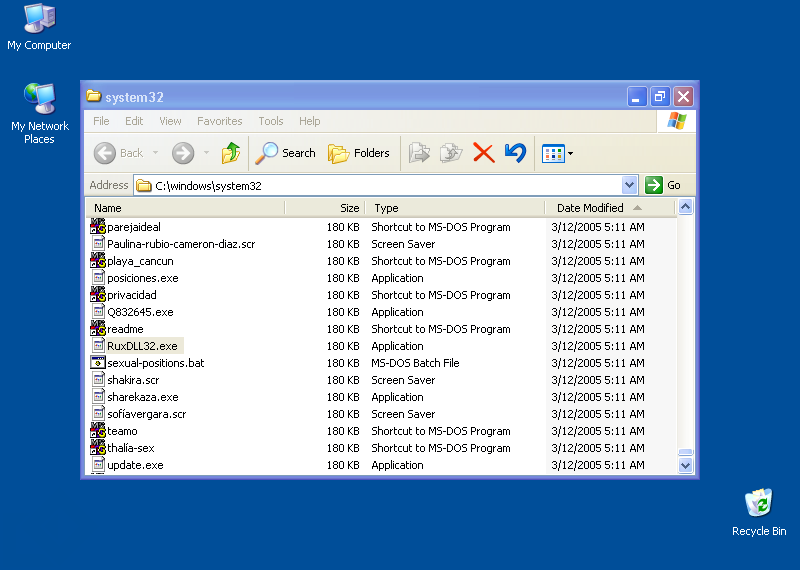The height and width of the screenshot is (570, 800).
Task: Open the Edit menu
Action: click(x=134, y=121)
